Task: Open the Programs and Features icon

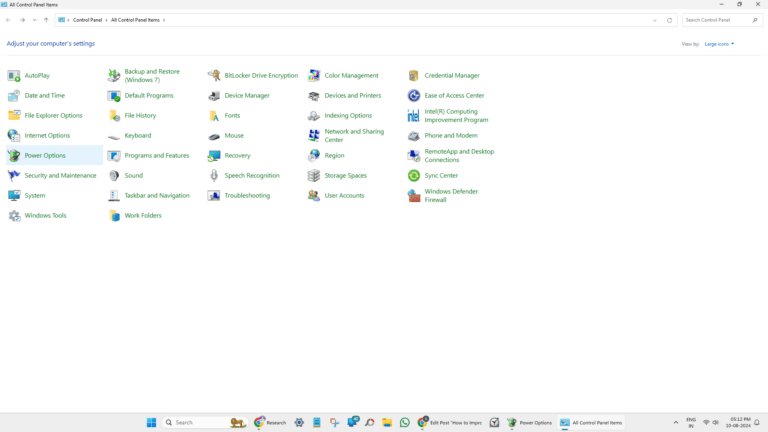Action: [114, 156]
